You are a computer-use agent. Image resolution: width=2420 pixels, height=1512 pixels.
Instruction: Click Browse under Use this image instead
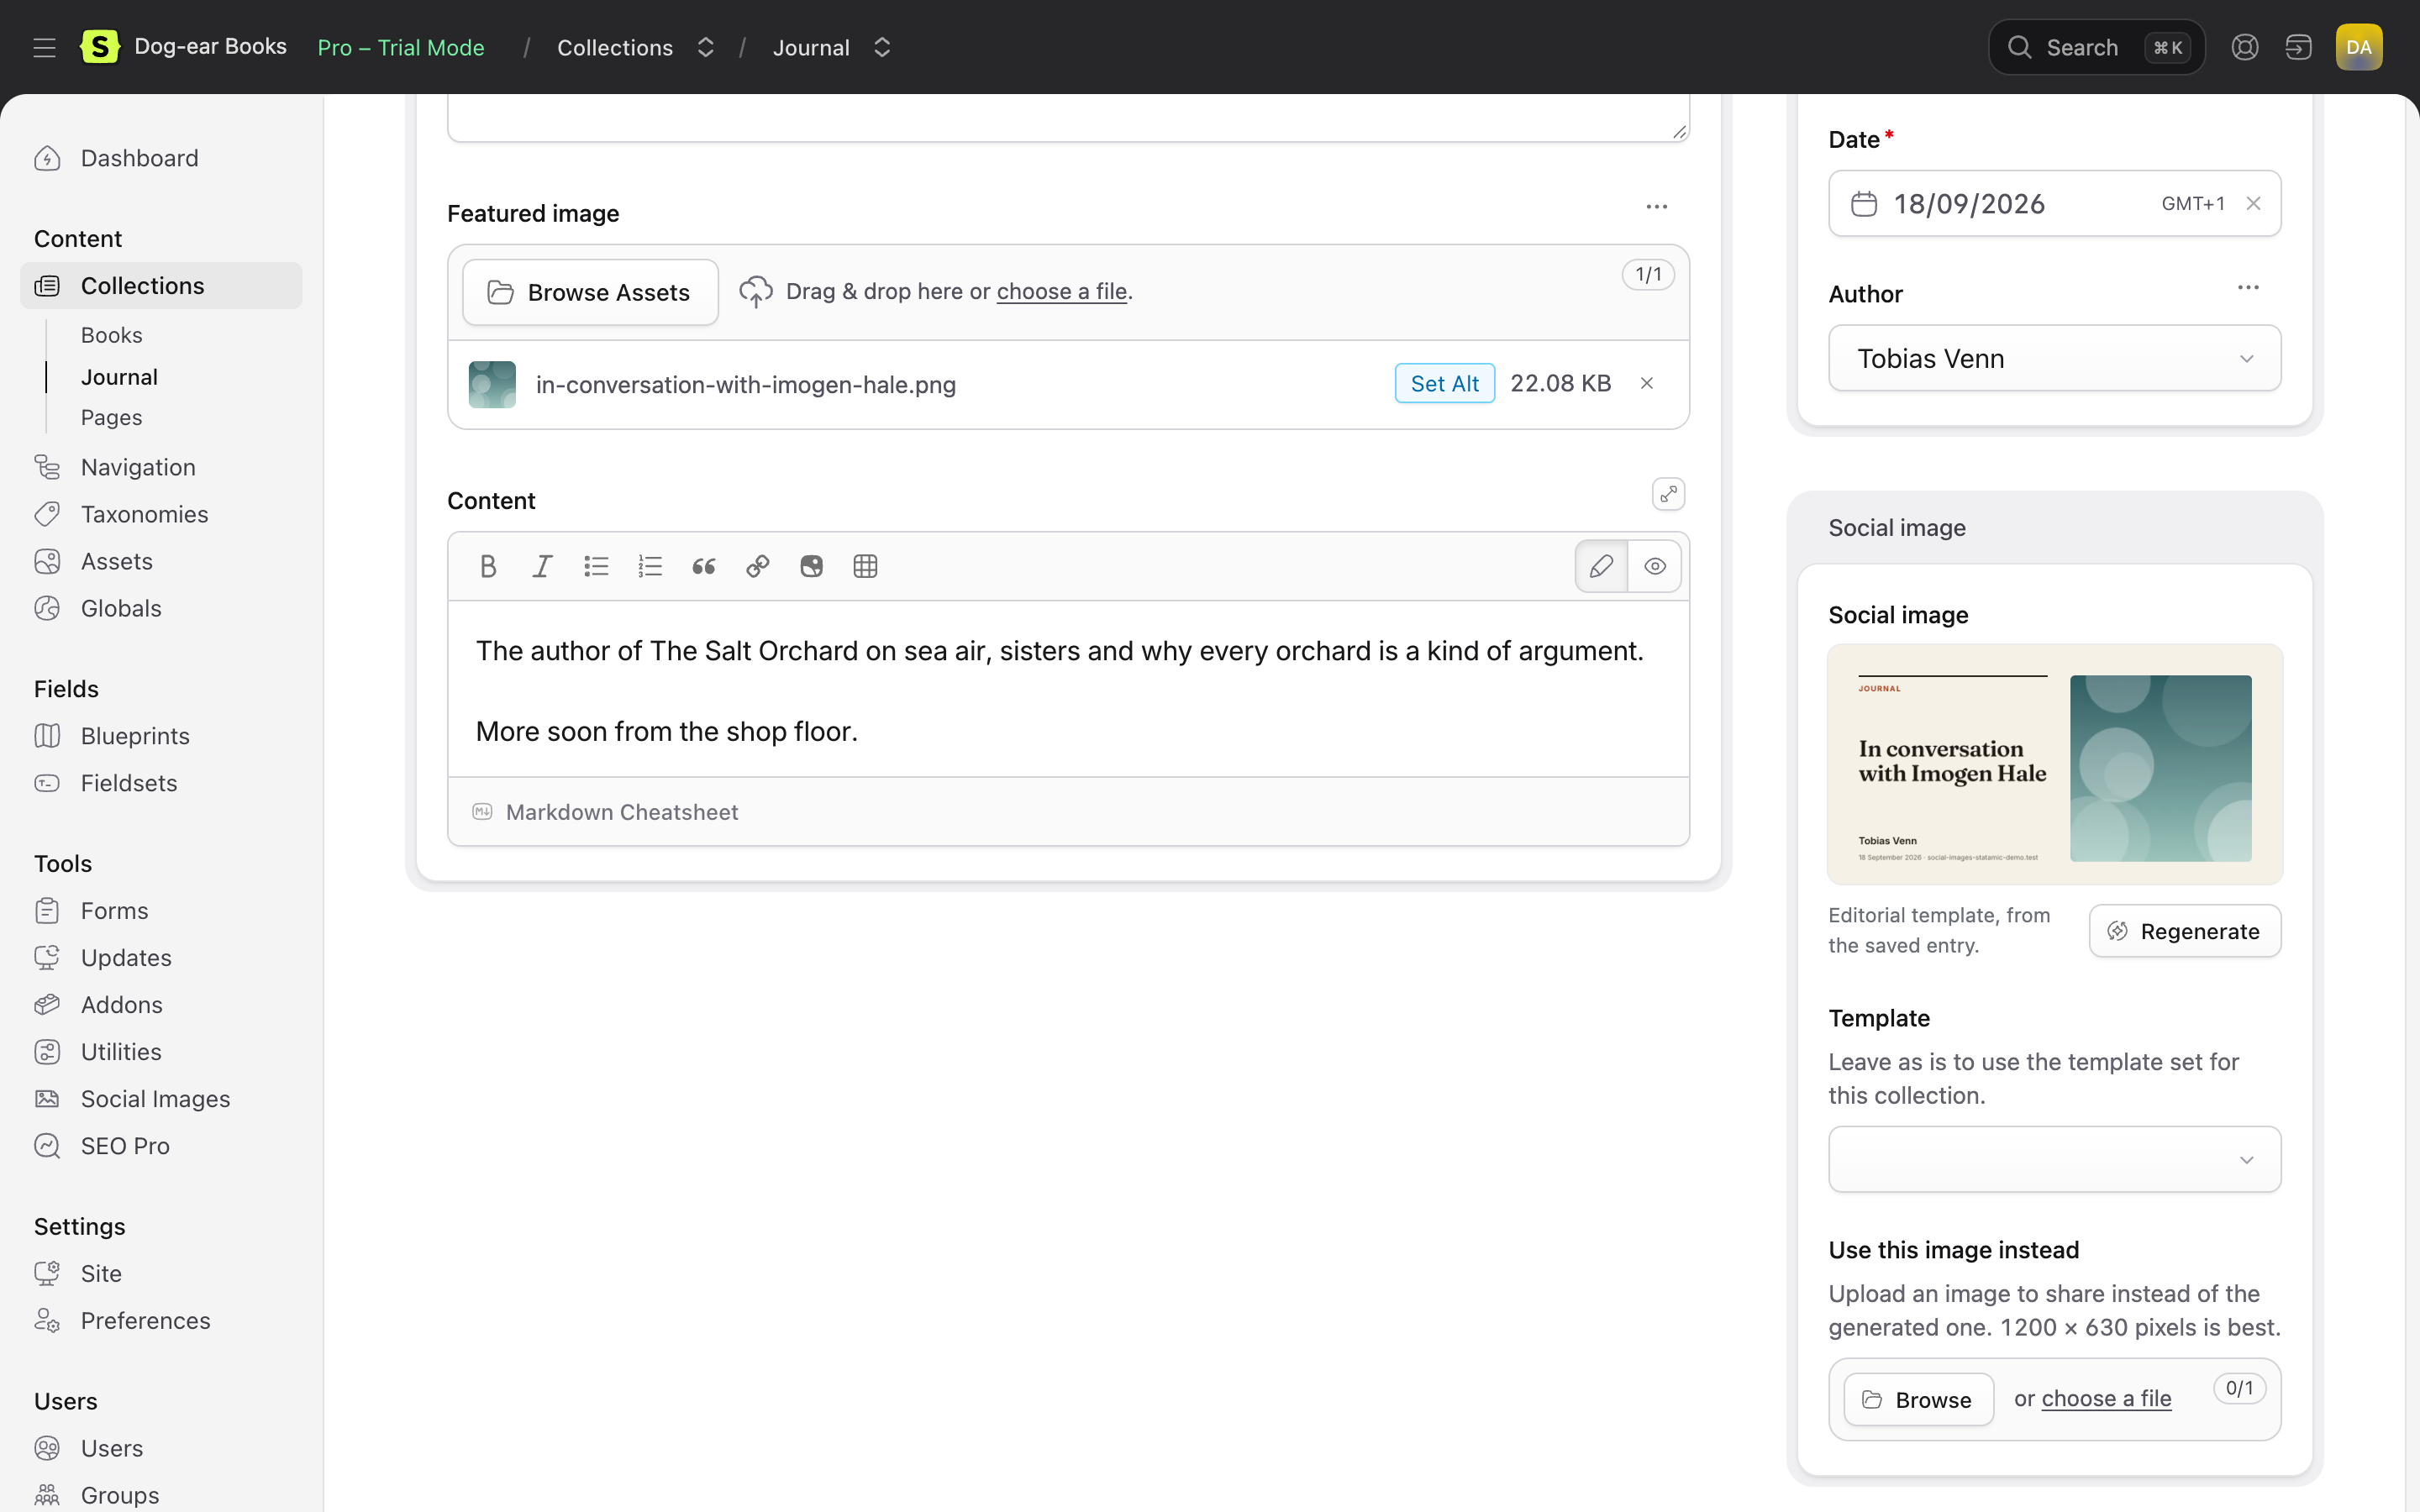click(1918, 1399)
